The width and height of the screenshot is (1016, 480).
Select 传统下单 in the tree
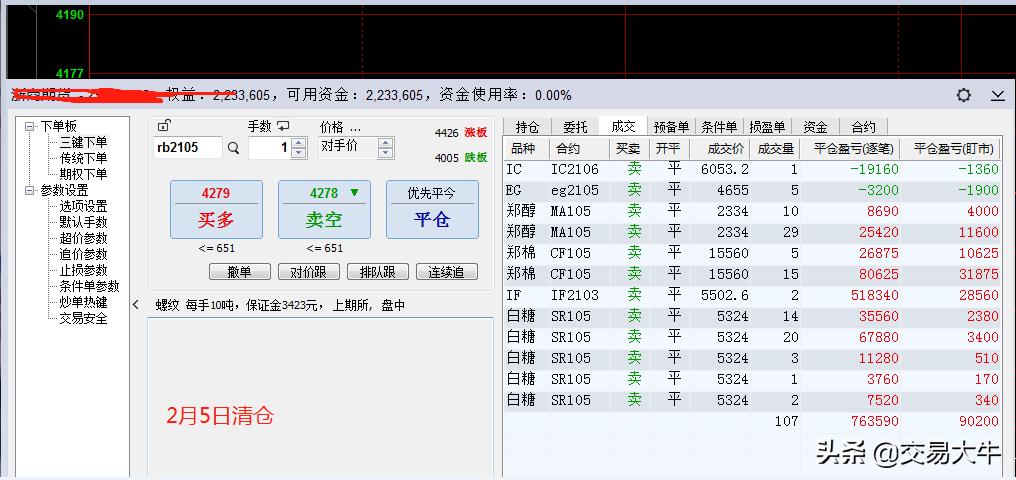[84, 159]
